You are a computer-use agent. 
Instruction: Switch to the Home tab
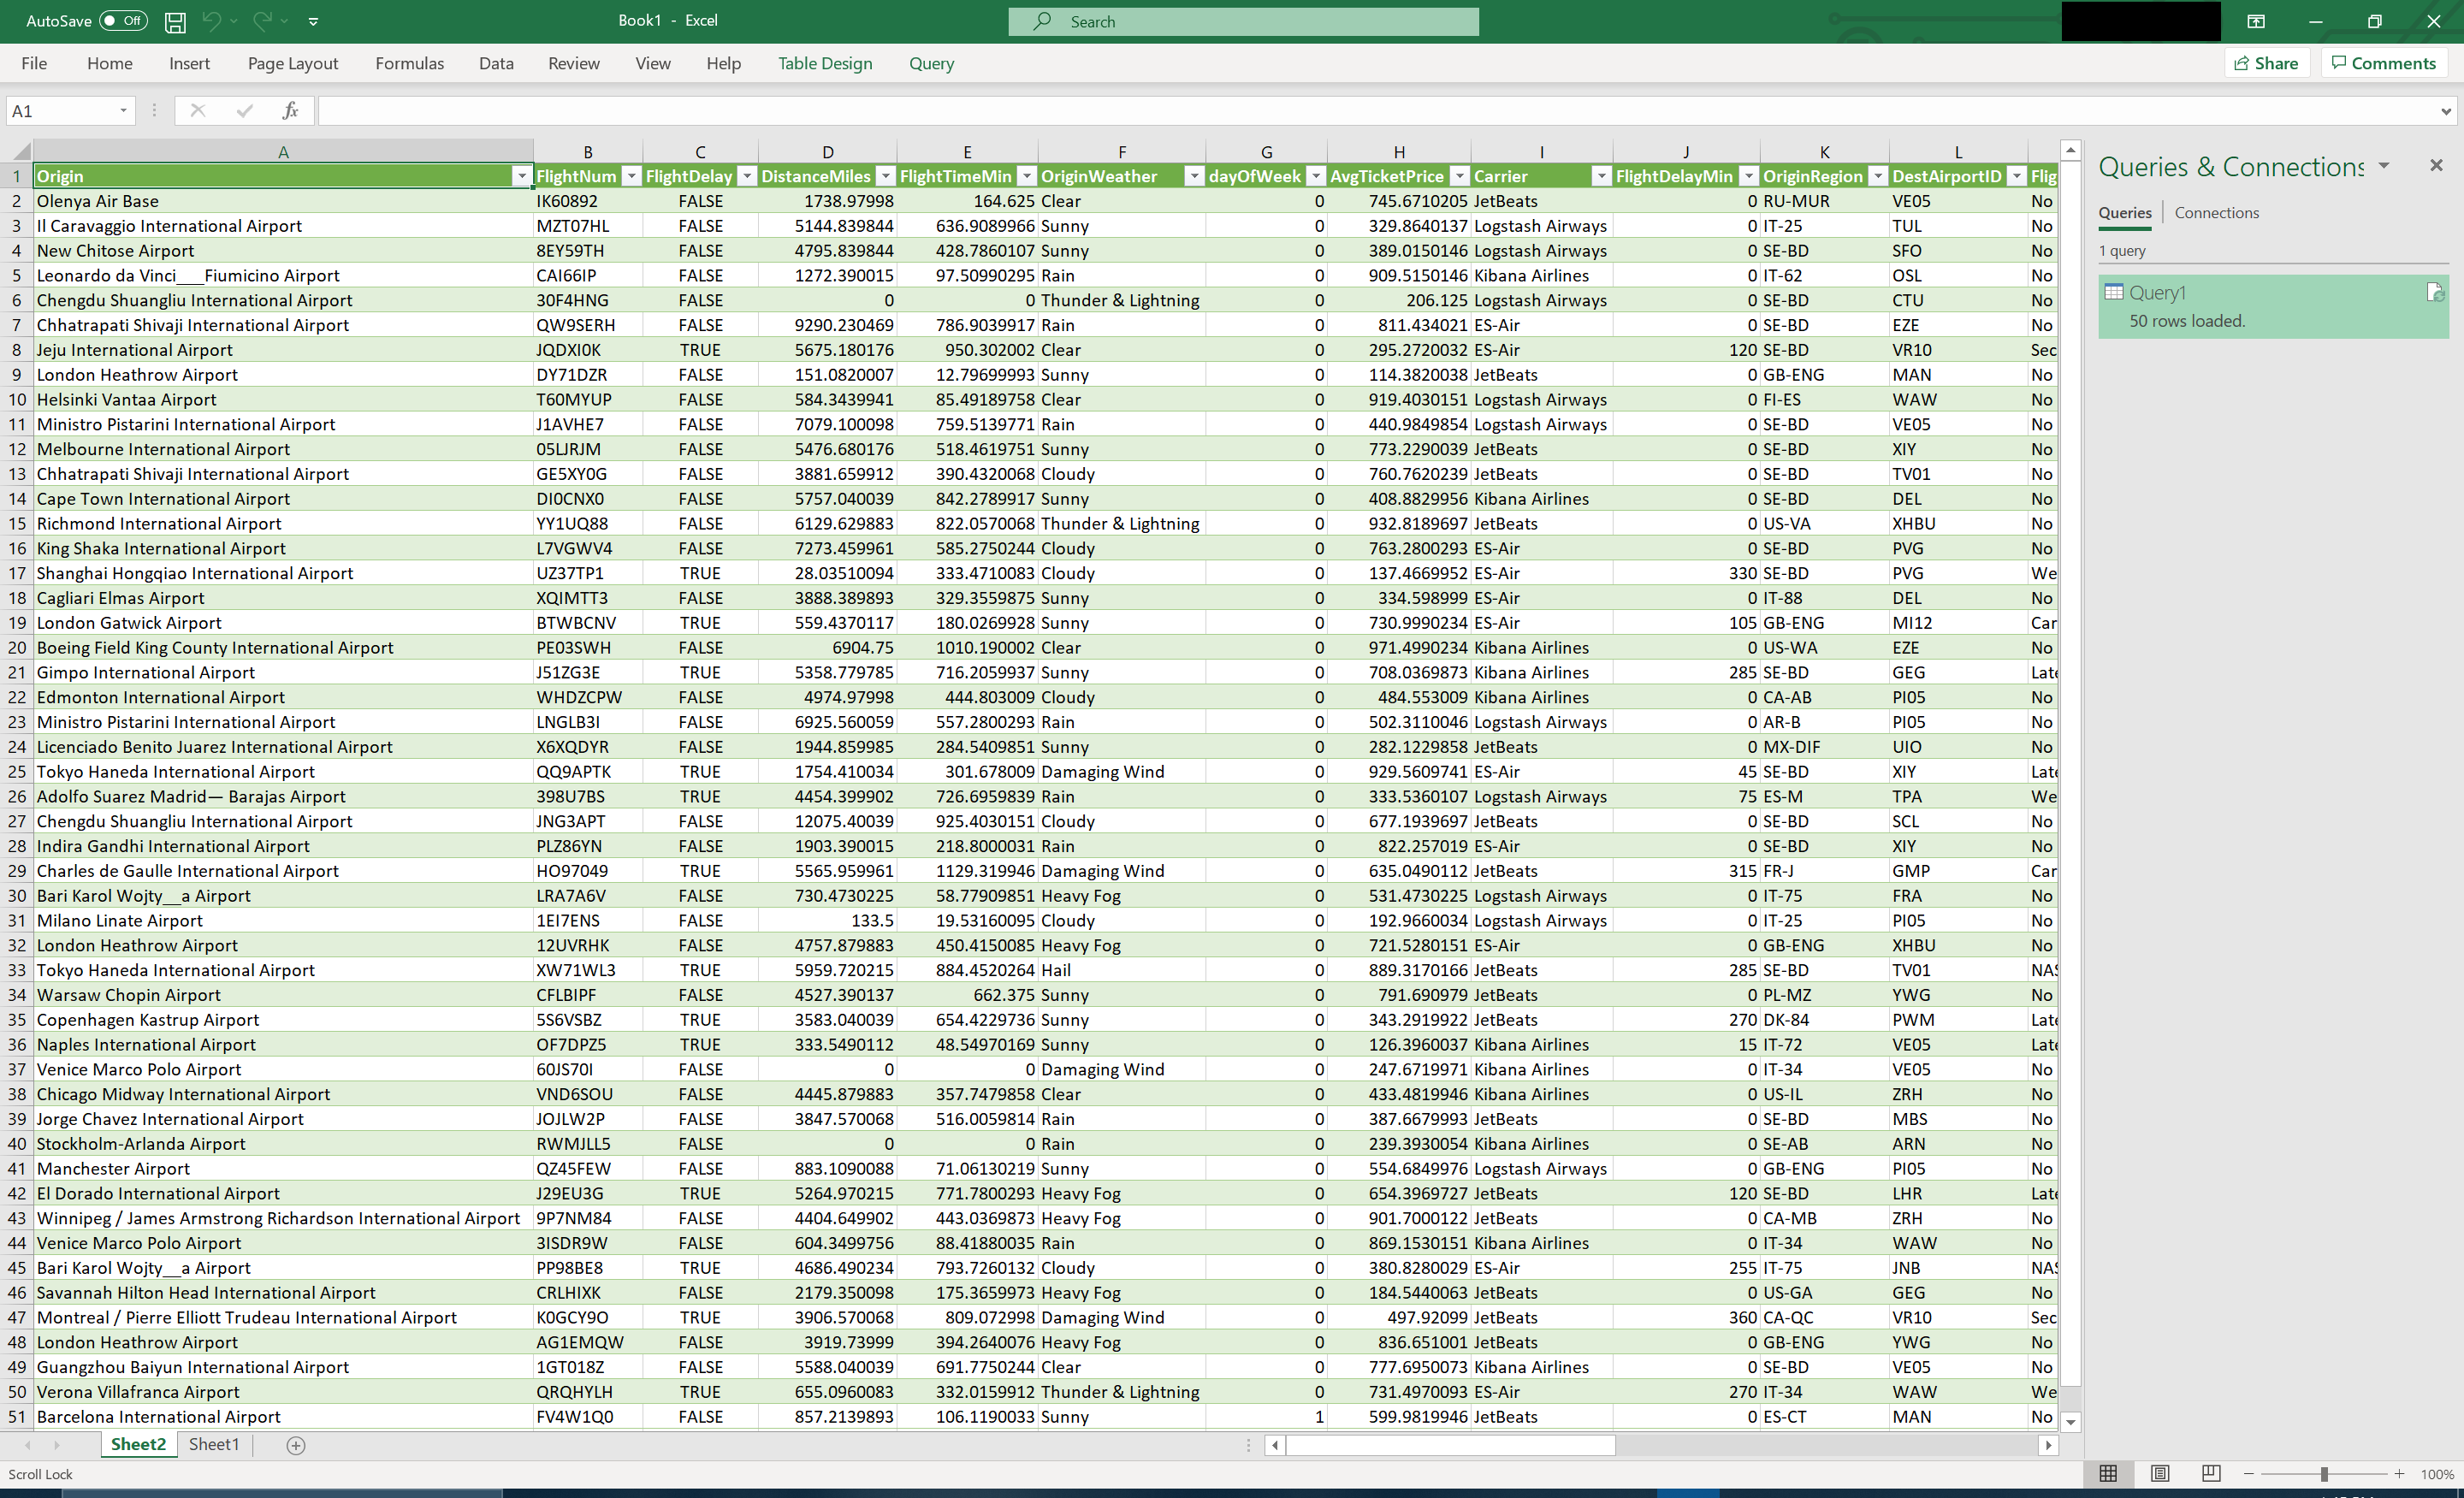110,63
